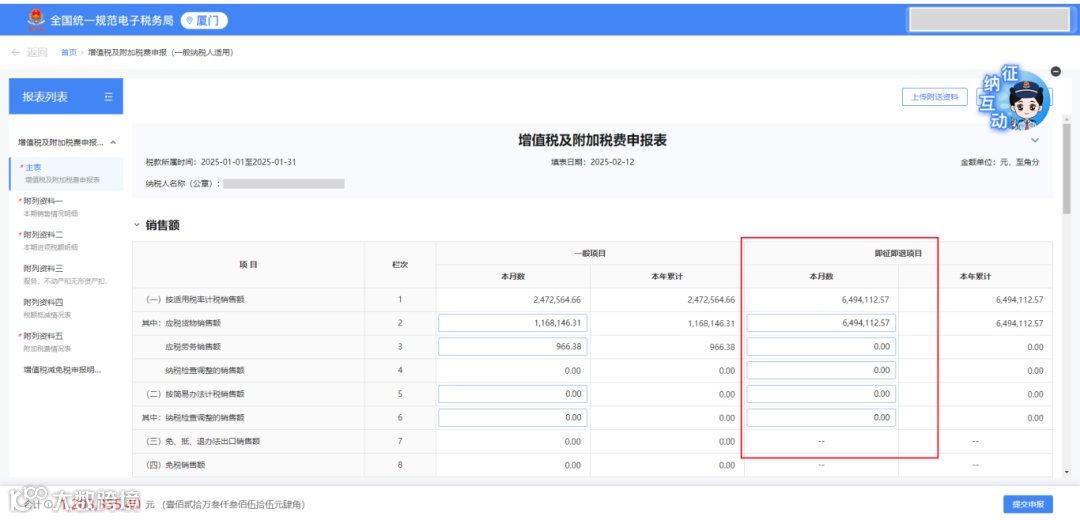The image size is (1080, 520).
Task: Edit 应税劳务销售额 一般项目 本月数 field
Action: [x=512, y=346]
